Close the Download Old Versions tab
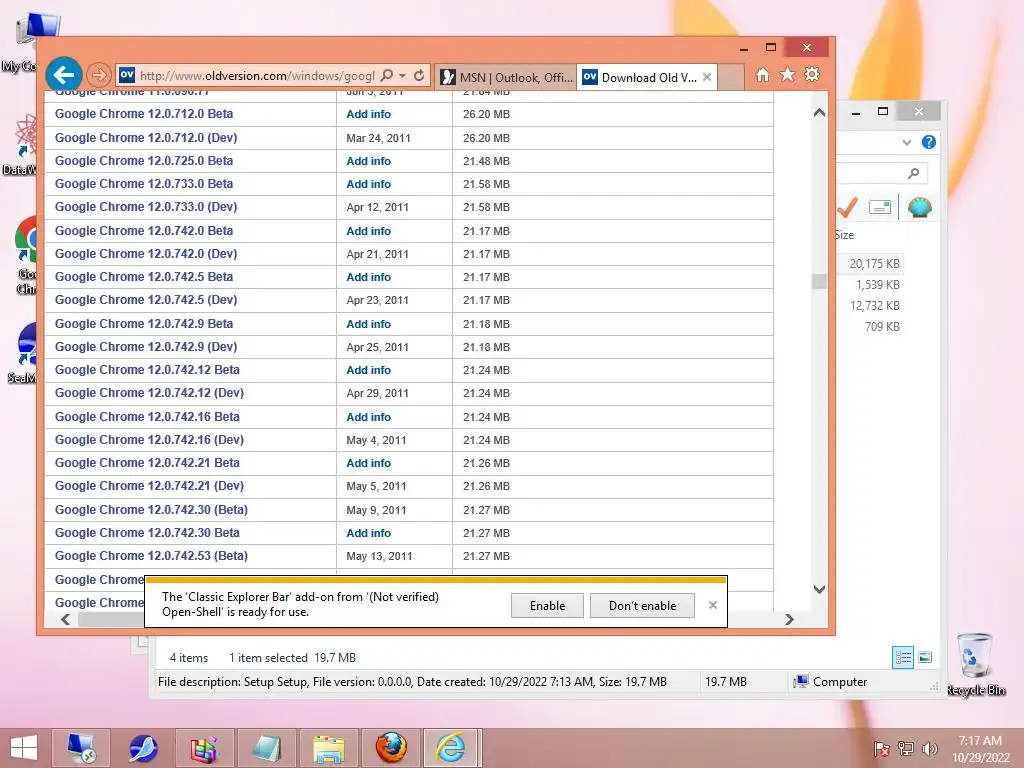Screen dimensions: 1024x768 click(707, 77)
